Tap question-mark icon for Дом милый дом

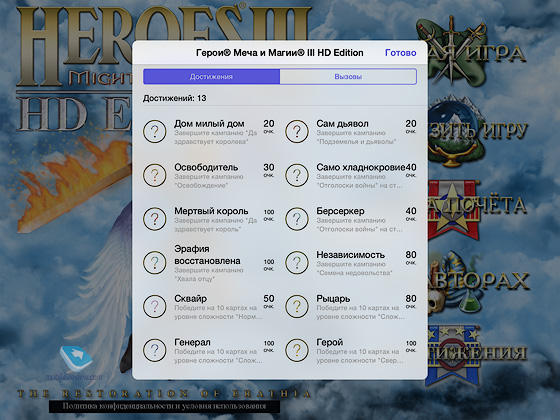(155, 131)
